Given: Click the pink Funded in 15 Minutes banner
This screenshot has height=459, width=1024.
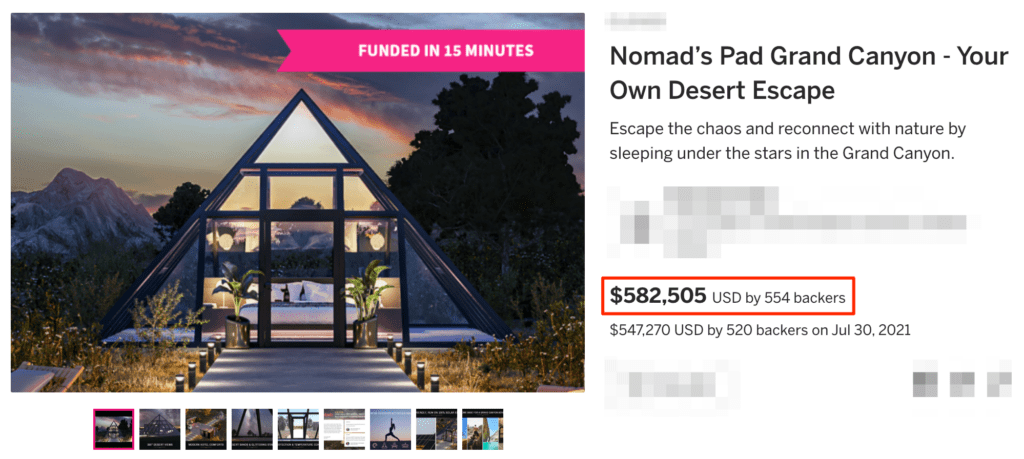Looking at the screenshot, I should 431,50.
